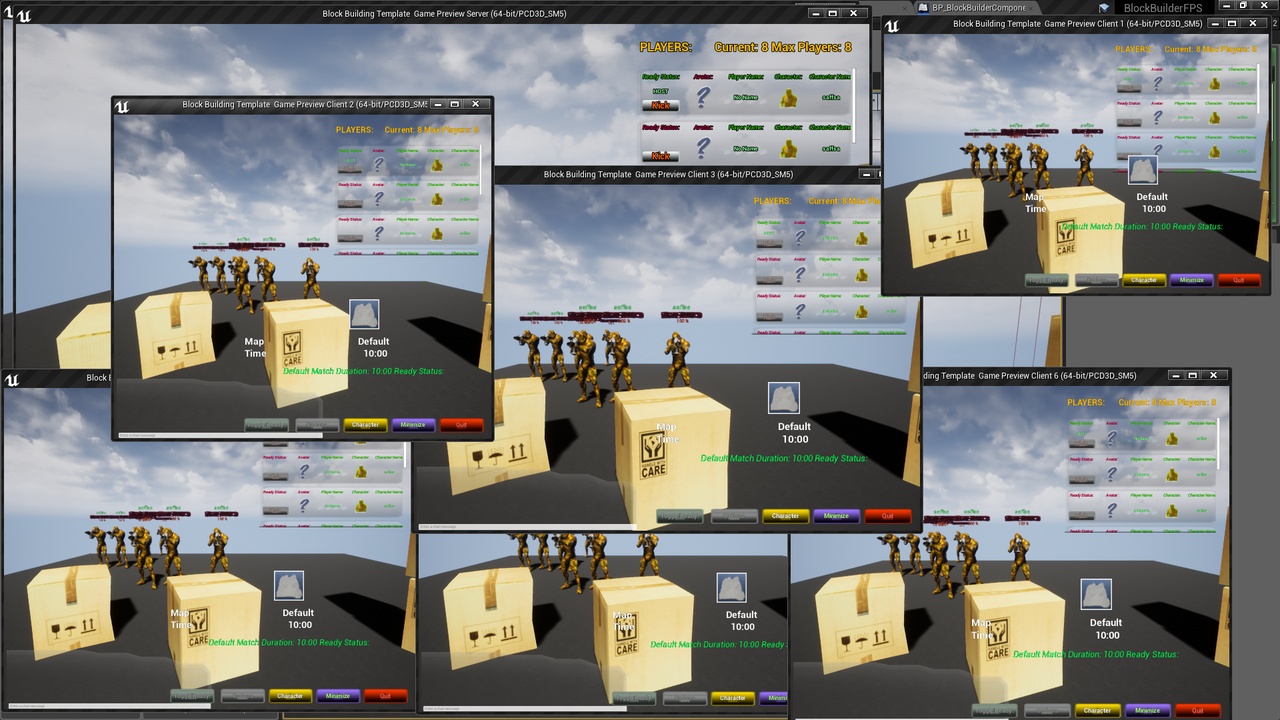Click Default map thumbnail in bottom-left preview window
The height and width of the screenshot is (720, 1280).
289,586
